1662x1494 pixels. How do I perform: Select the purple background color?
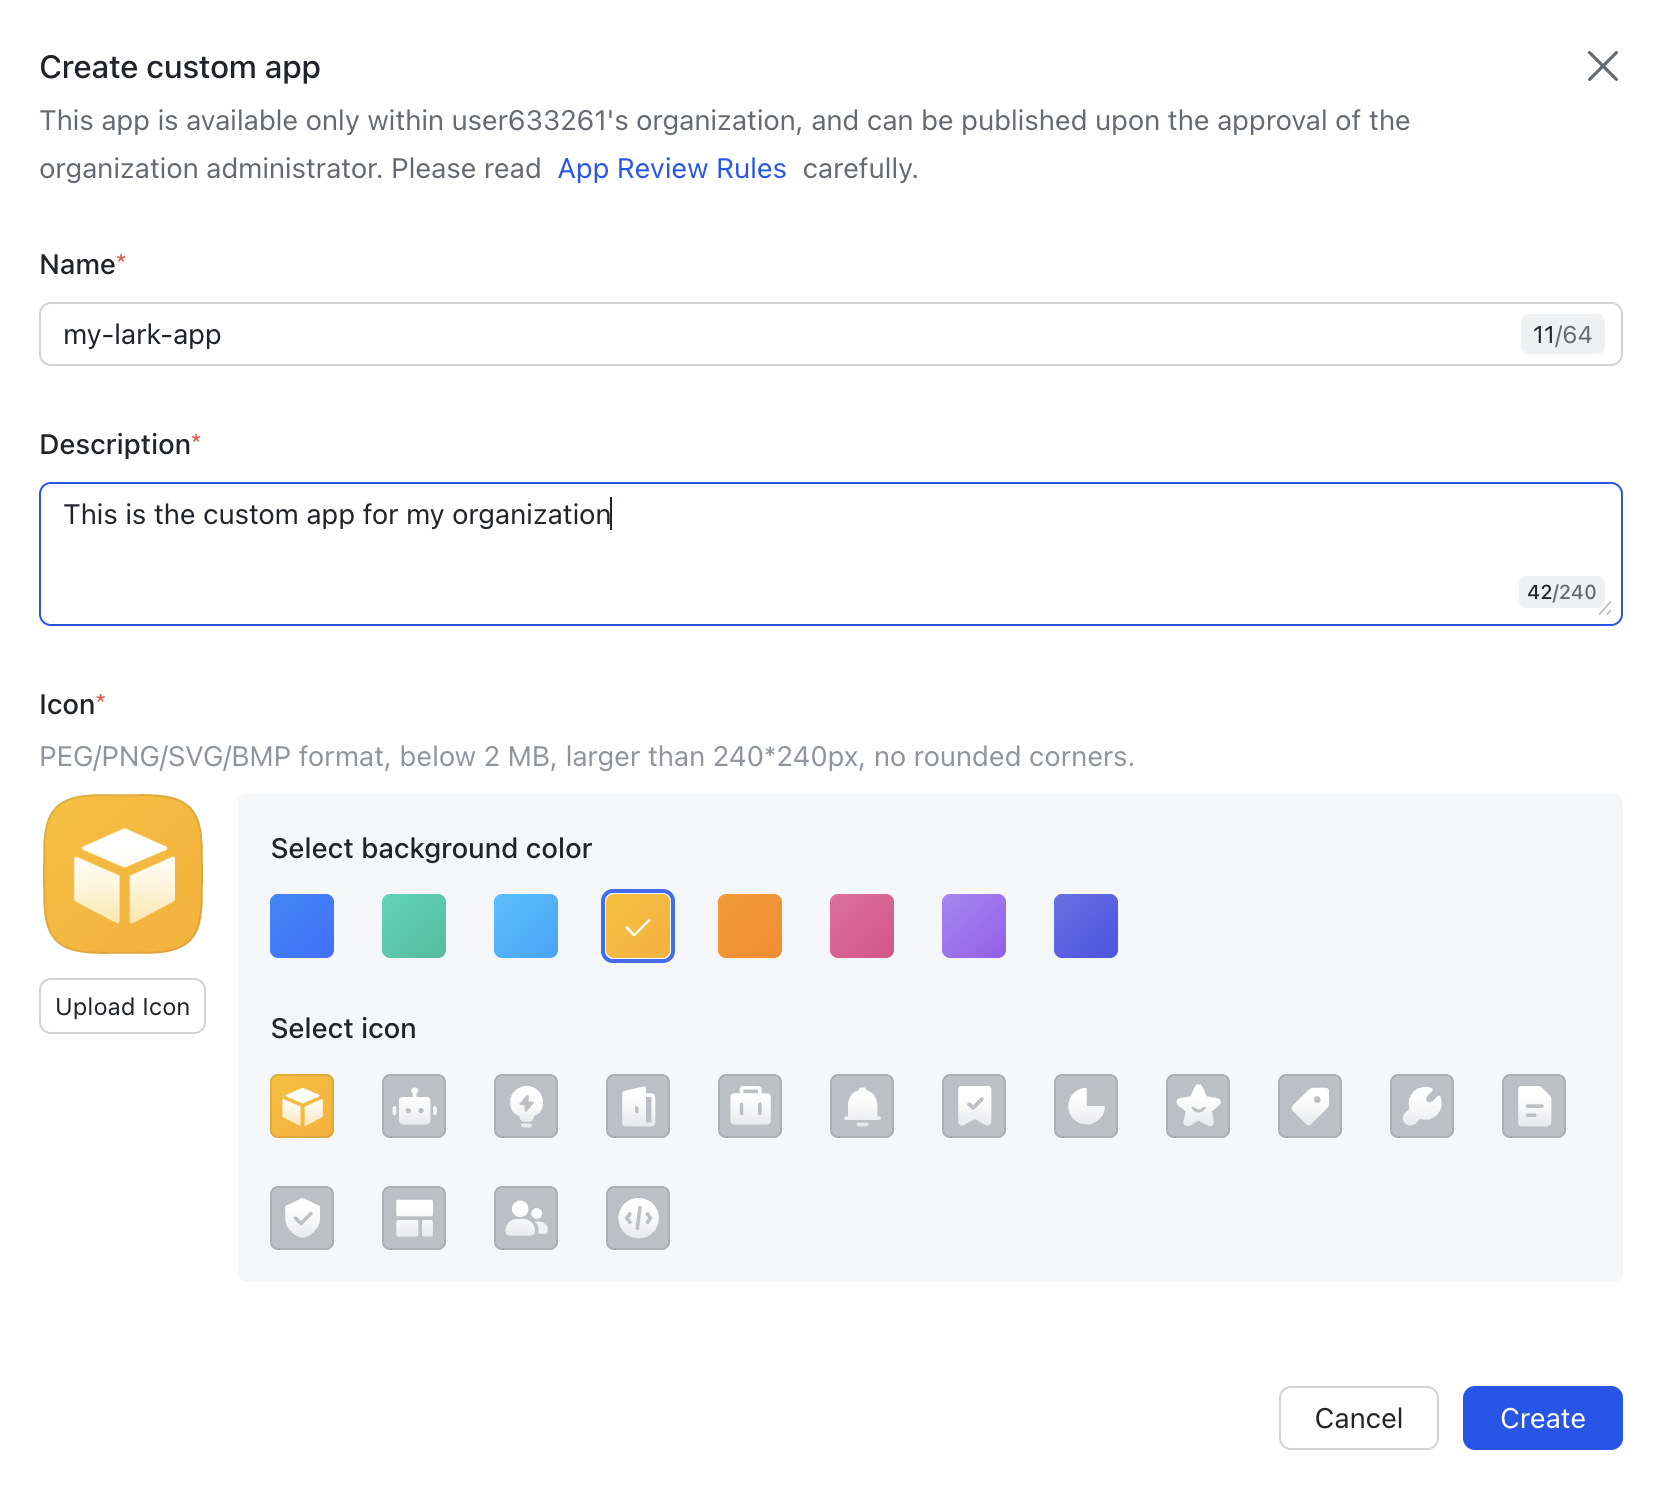click(974, 926)
